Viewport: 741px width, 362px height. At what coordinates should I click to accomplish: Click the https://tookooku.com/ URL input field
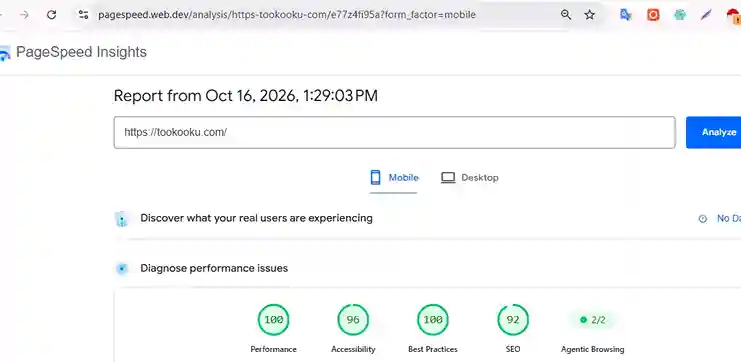[394, 132]
